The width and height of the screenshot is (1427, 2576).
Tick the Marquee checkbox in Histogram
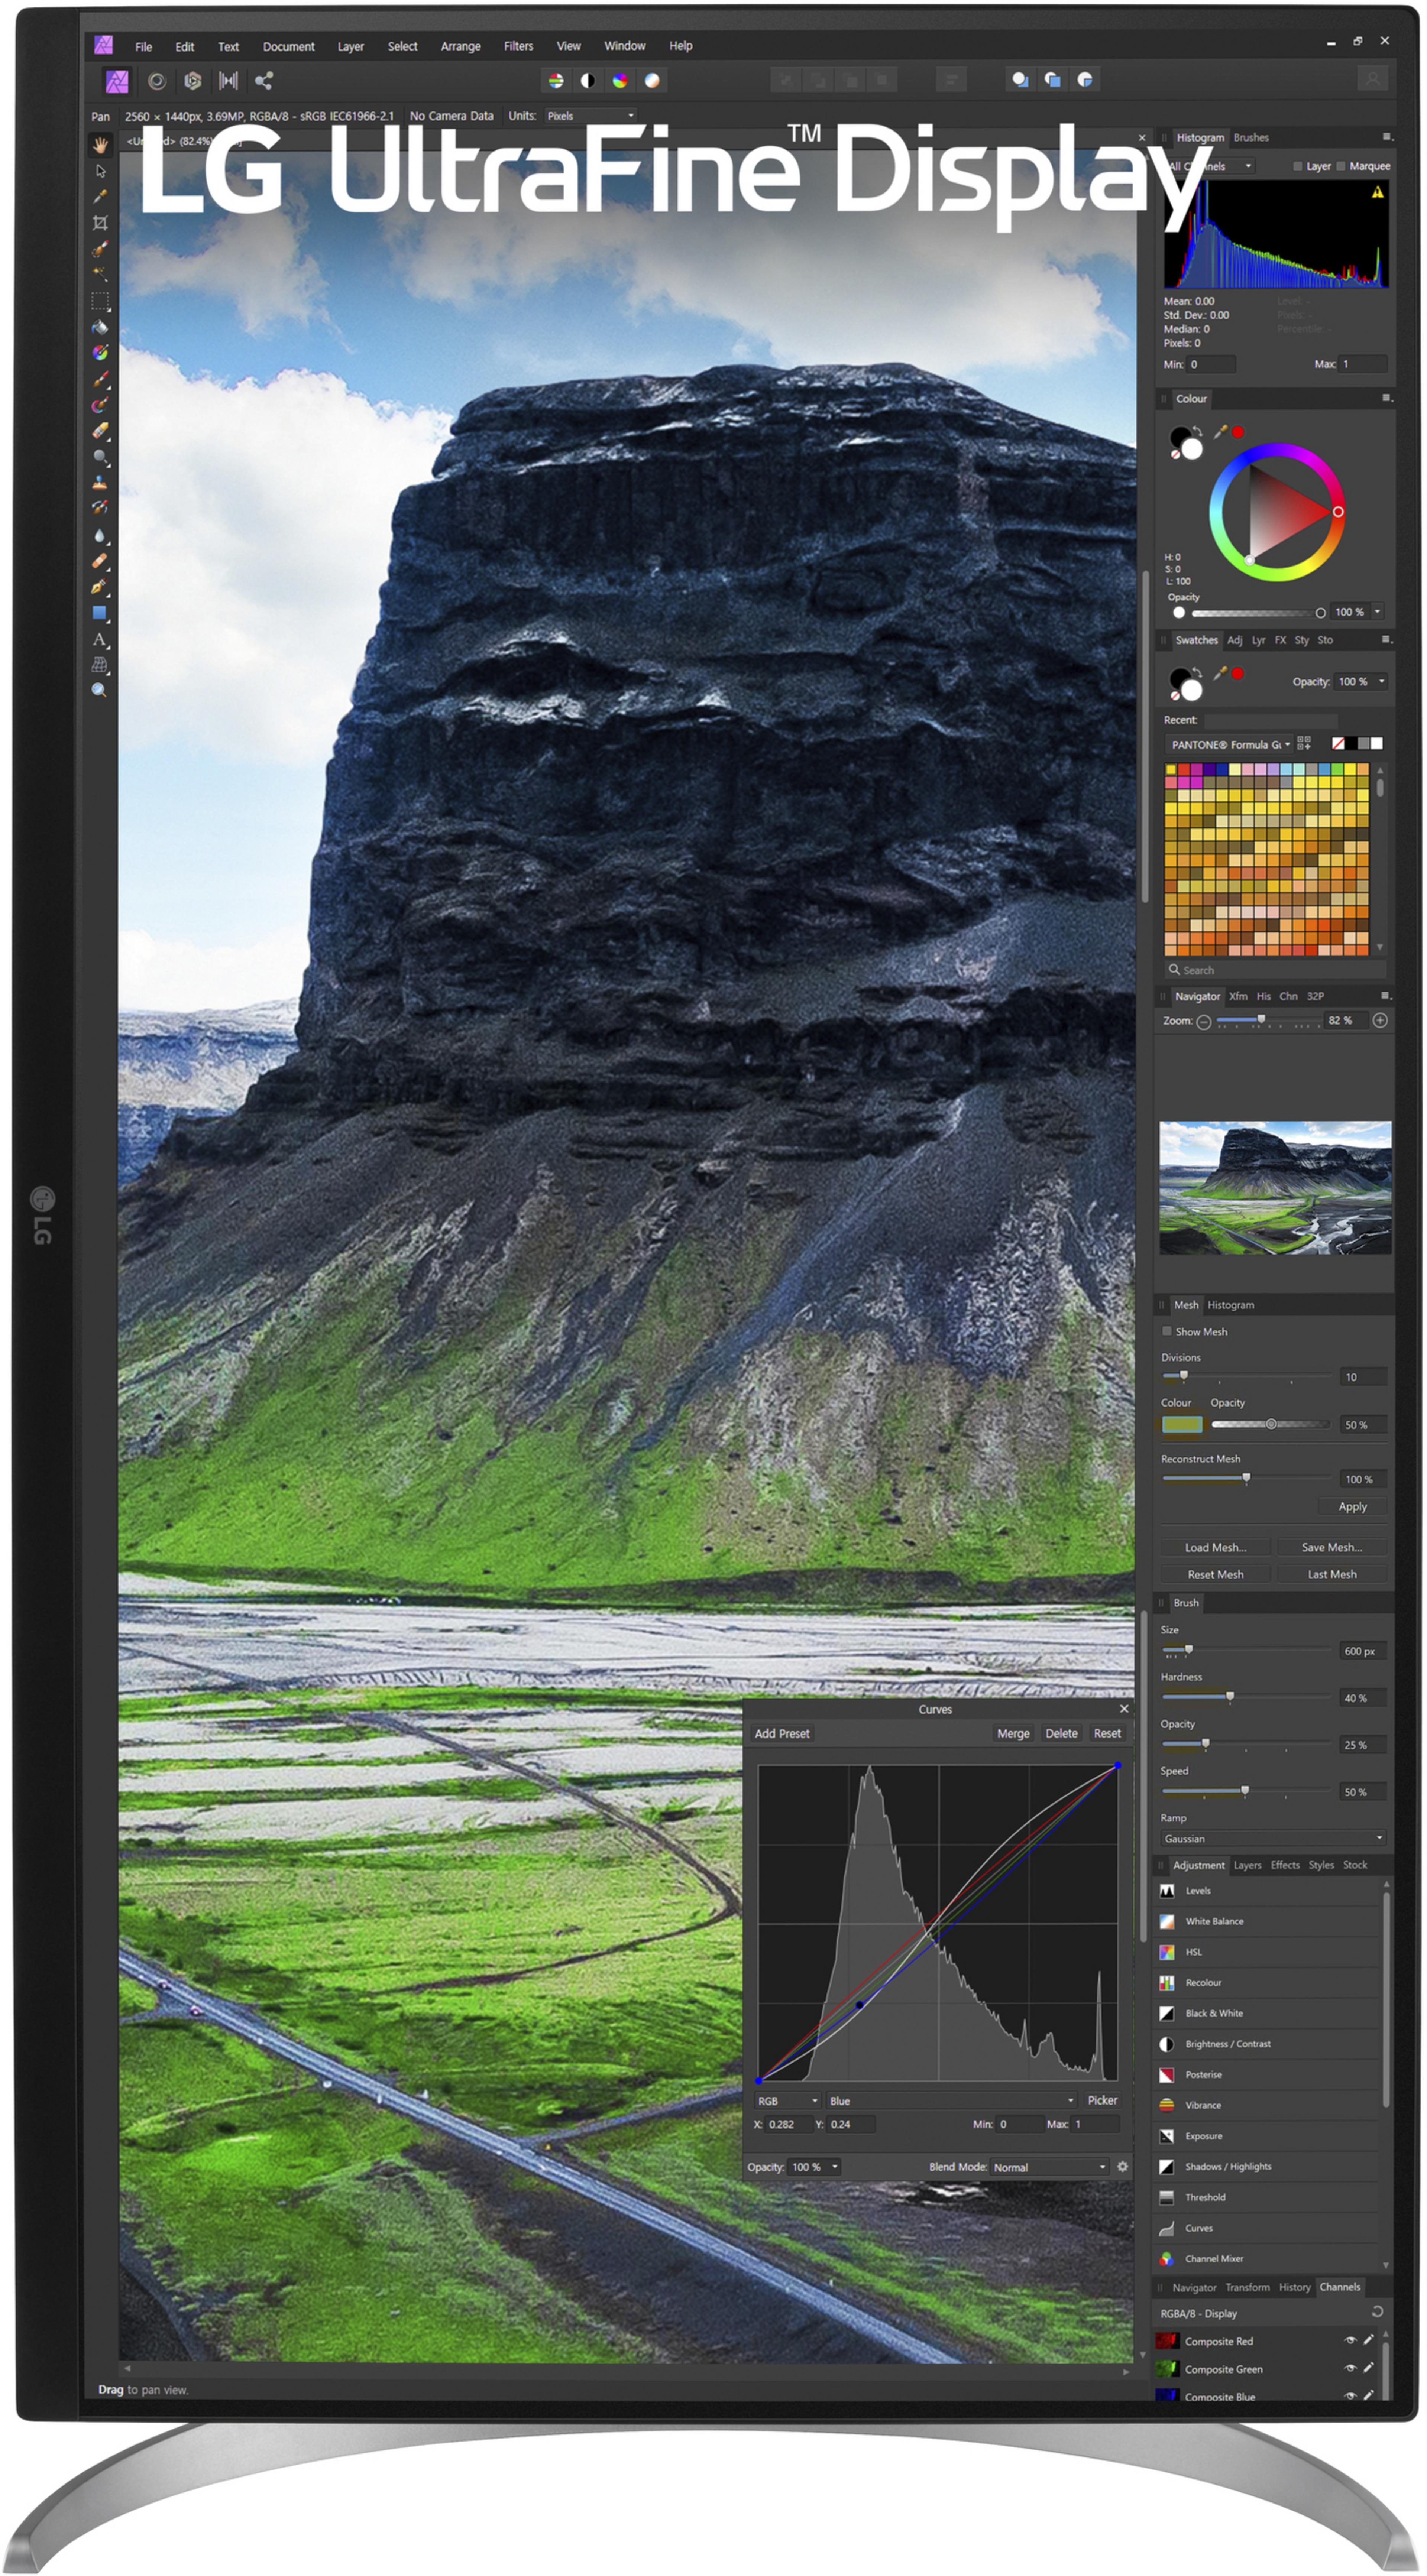(x=1341, y=166)
